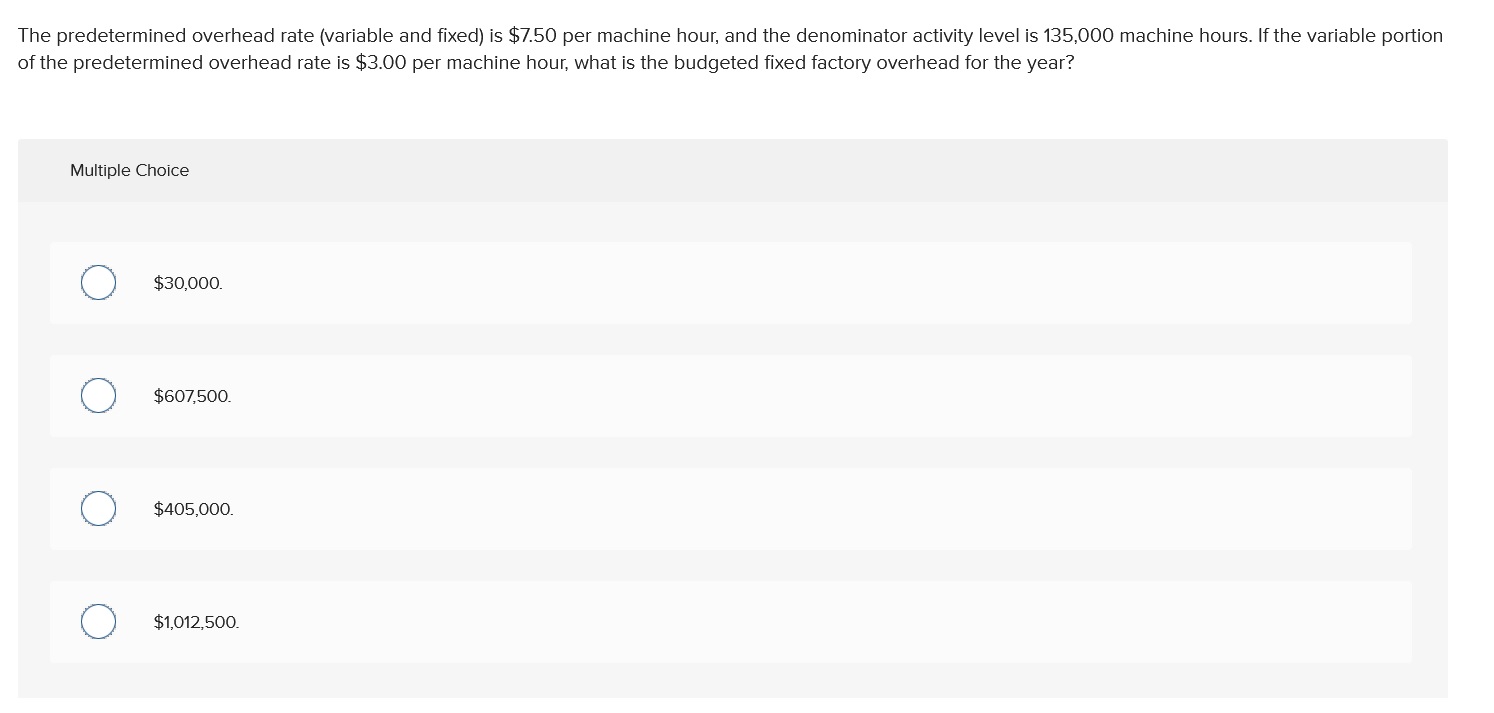Image resolution: width=1494 pixels, height=713 pixels.
Task: Click the radio circle beside $30,000
Action: tap(98, 282)
